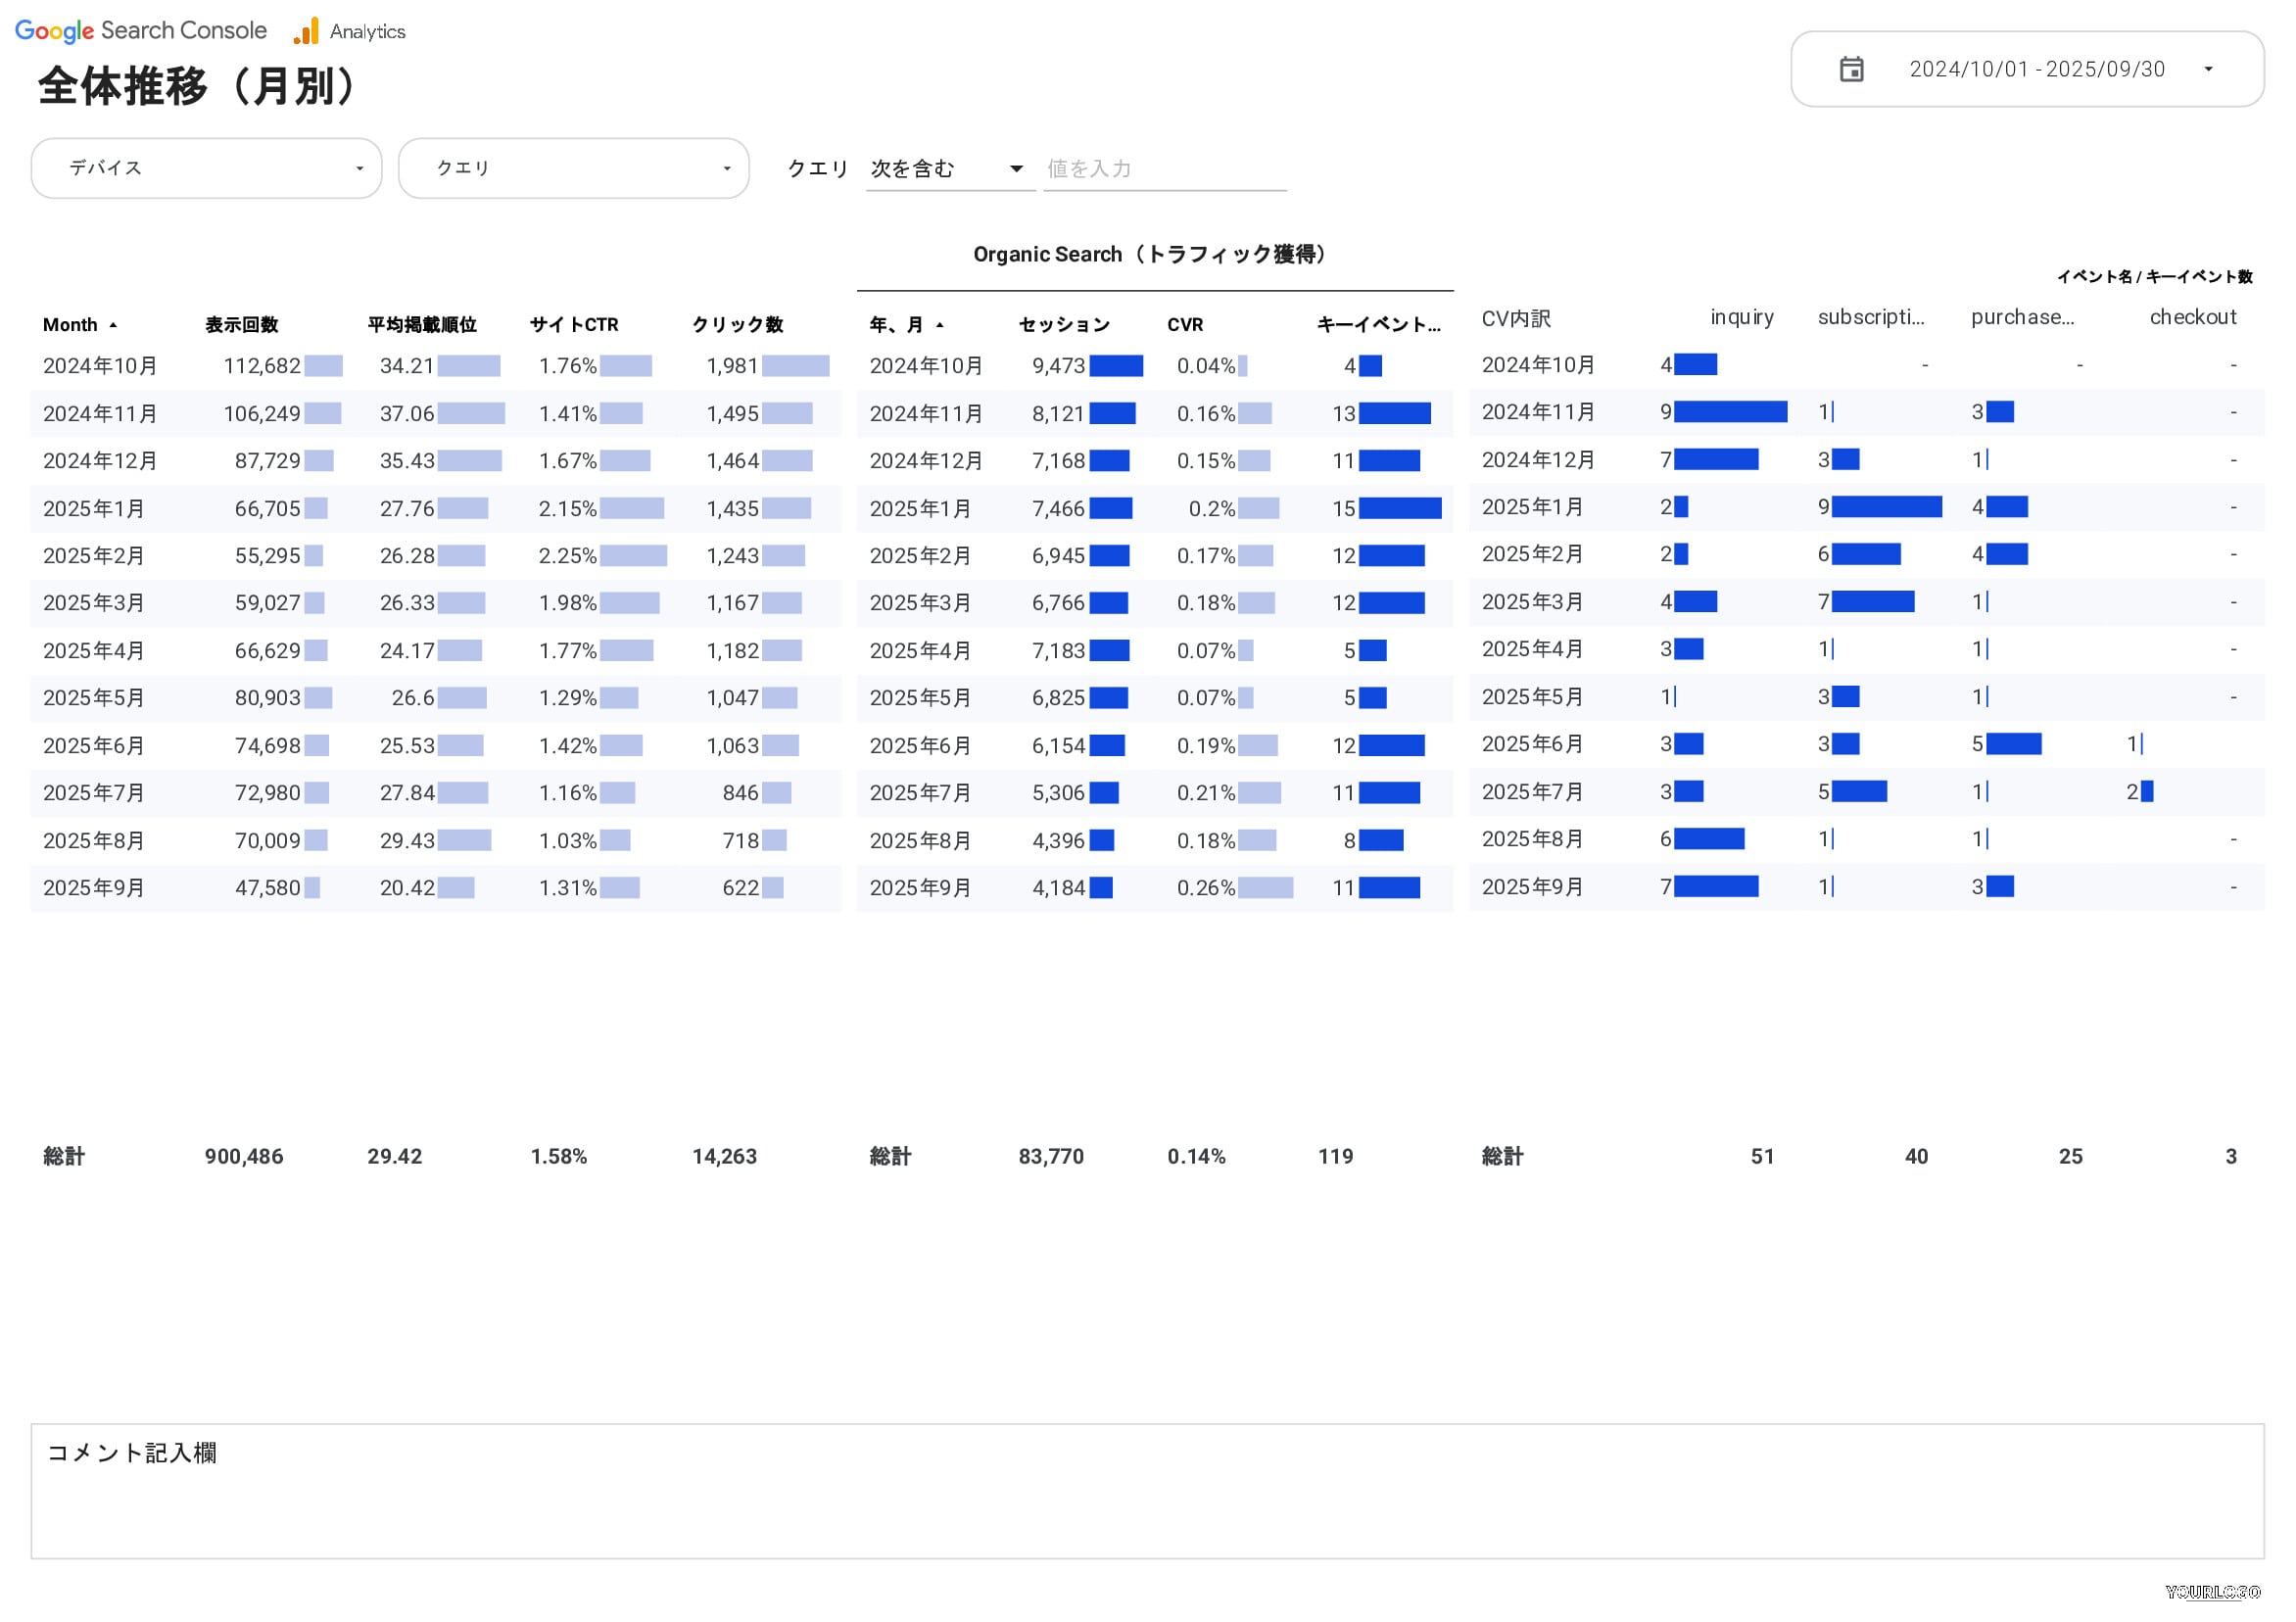Click the 値を入力 query text field
The width and height of the screenshot is (2296, 1622).
pos(1163,169)
